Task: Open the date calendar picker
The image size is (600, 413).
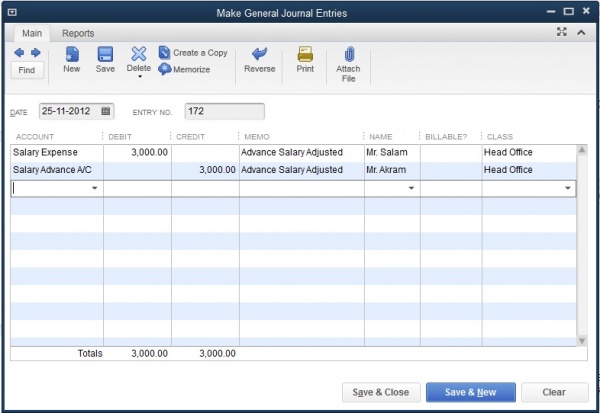Action: pyautogui.click(x=107, y=111)
